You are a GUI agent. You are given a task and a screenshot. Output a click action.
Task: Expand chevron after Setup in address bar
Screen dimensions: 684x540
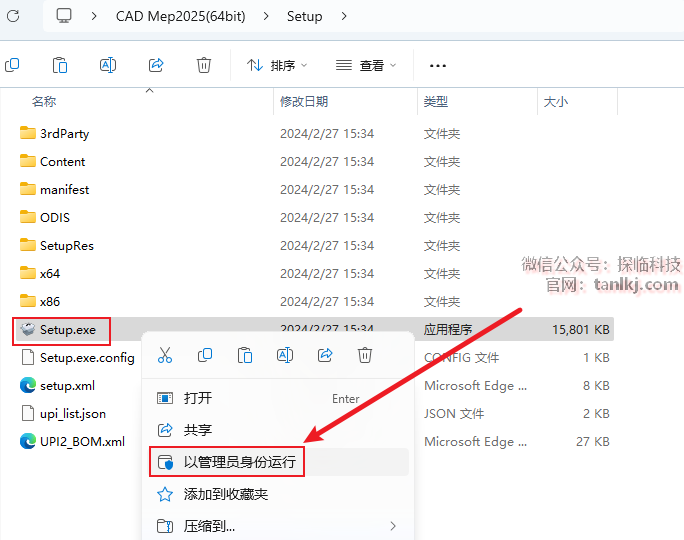coord(344,16)
